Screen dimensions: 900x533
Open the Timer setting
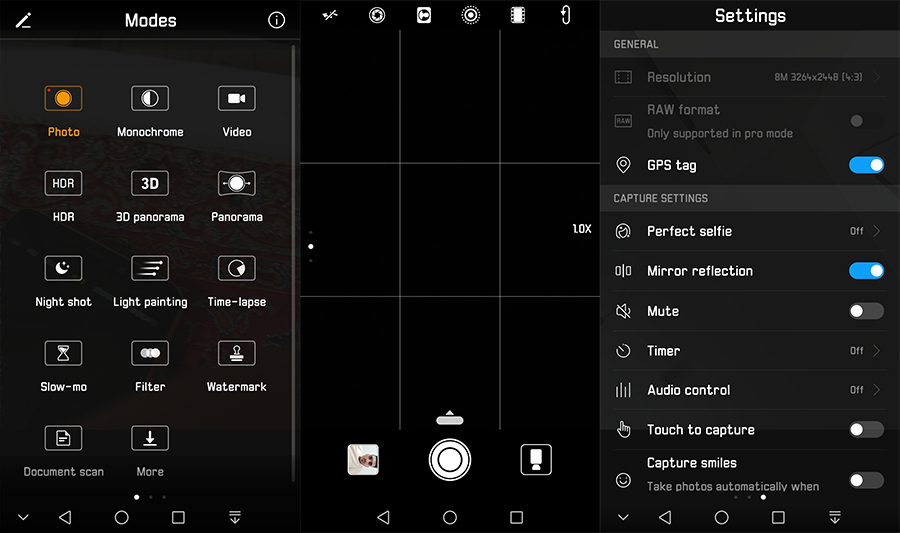point(750,351)
